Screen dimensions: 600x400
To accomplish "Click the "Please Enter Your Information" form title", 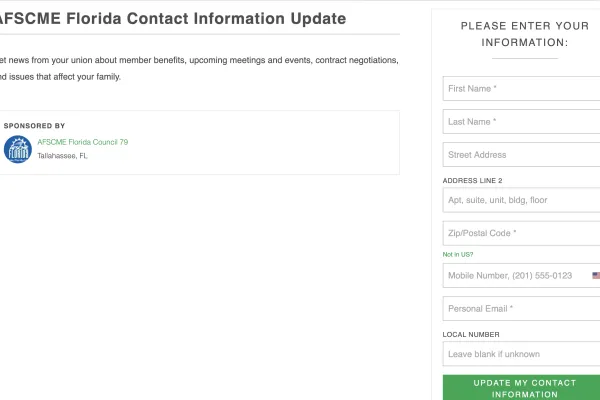I will pos(524,34).
